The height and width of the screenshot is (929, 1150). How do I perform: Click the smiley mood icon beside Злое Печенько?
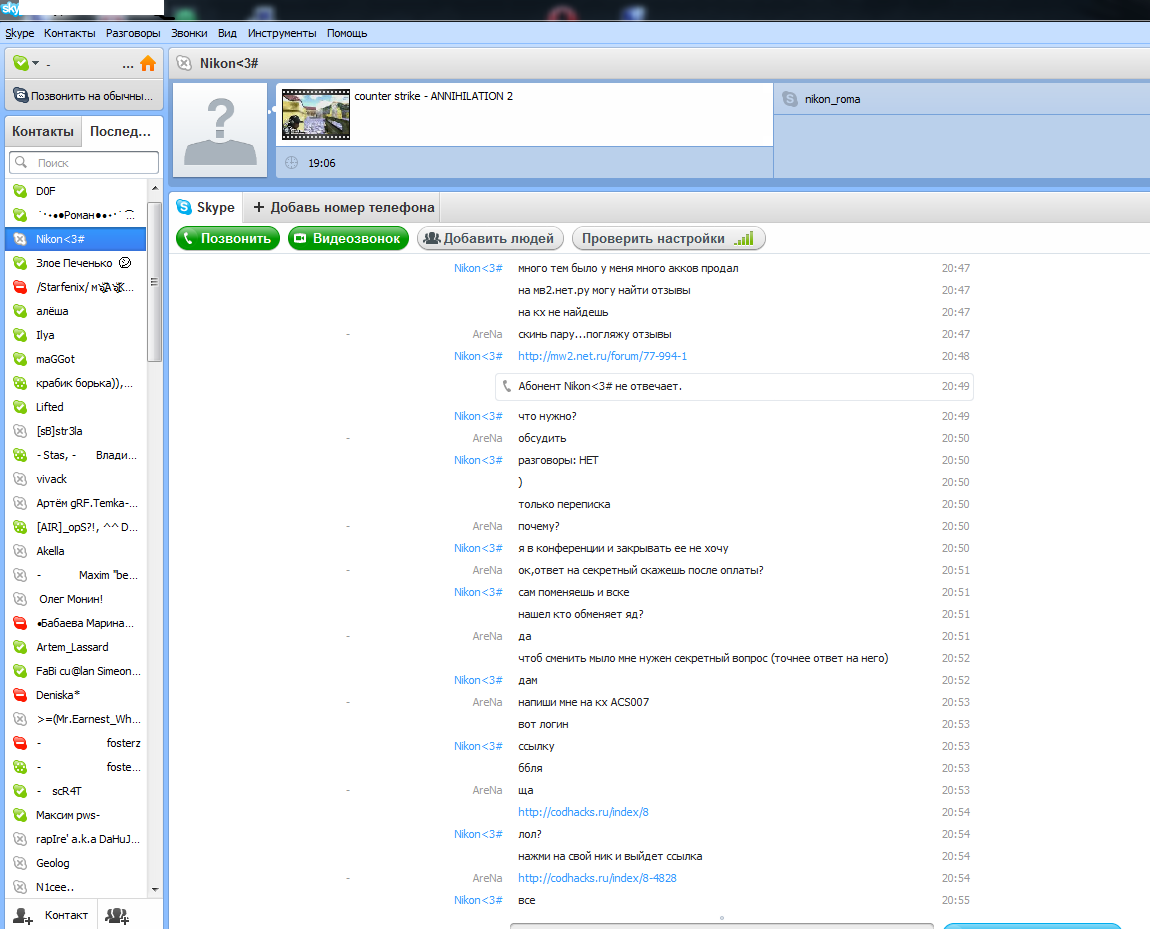[x=125, y=262]
